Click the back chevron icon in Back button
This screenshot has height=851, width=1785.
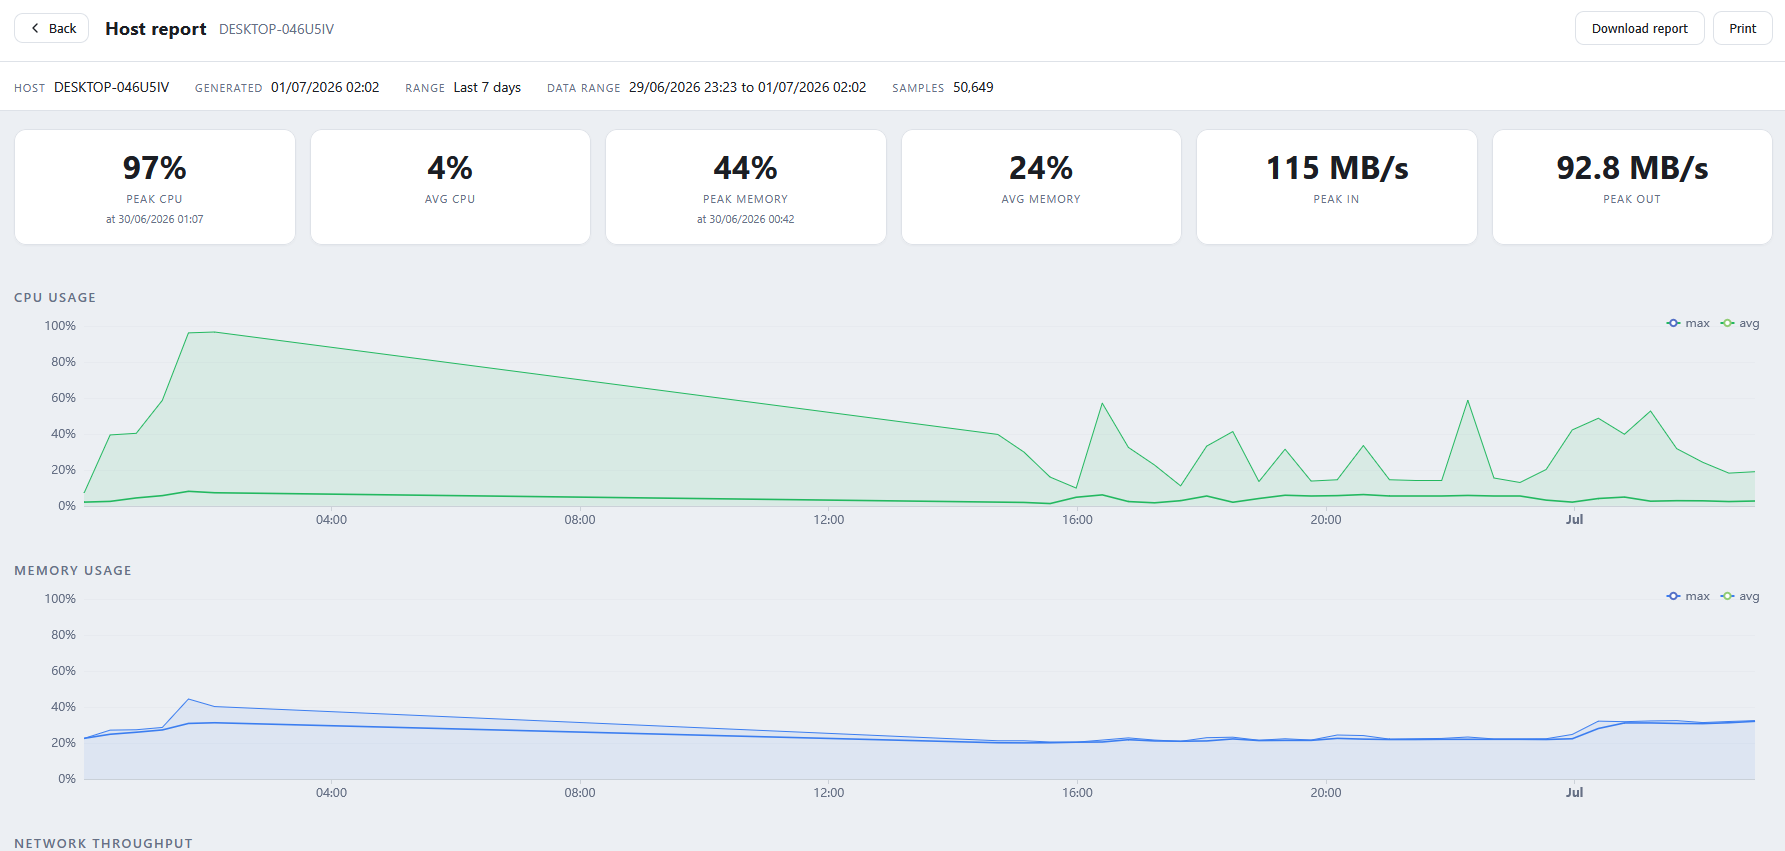35,28
